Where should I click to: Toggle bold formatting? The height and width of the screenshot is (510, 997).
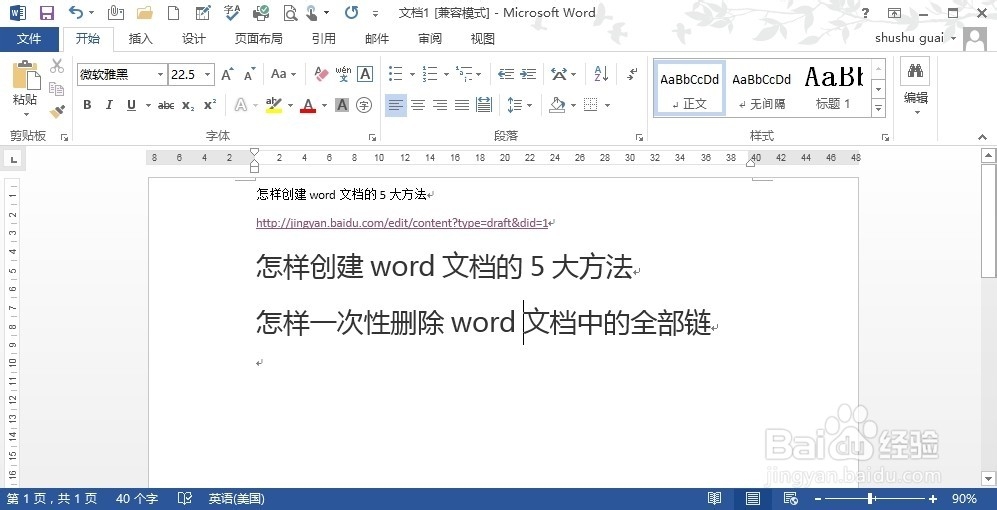[x=87, y=105]
